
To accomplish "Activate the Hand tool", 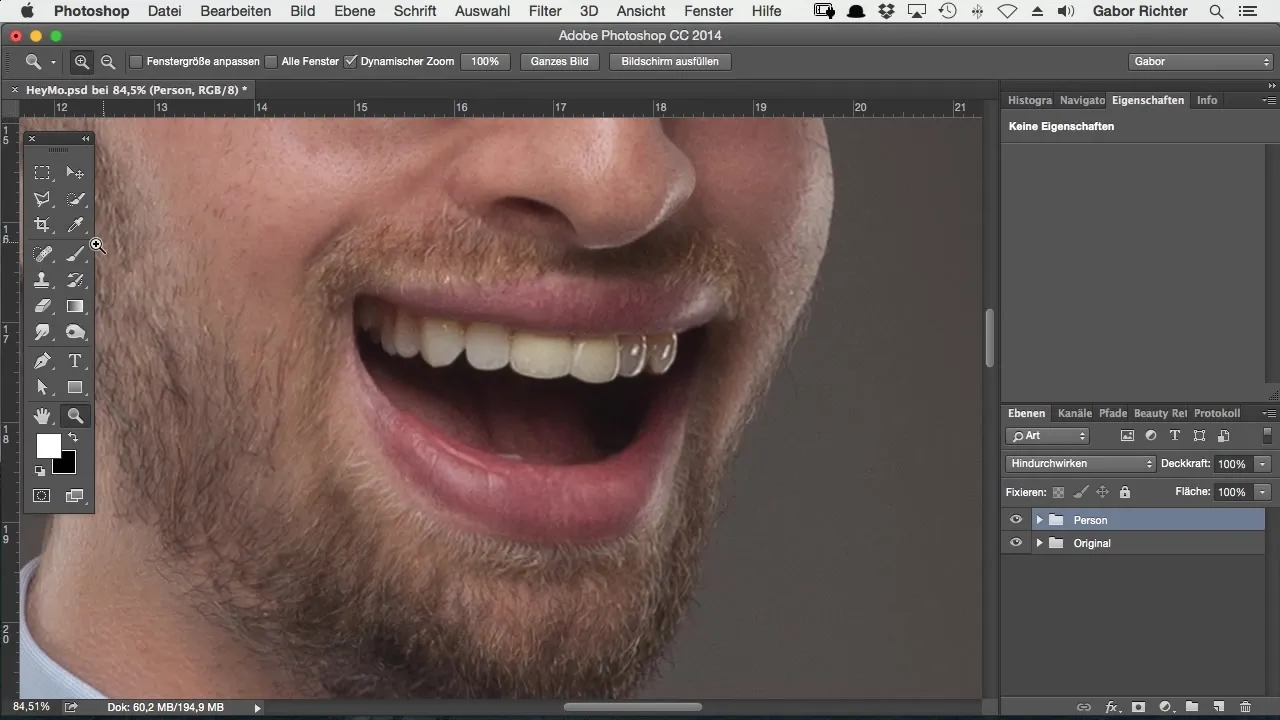I will coord(42,415).
